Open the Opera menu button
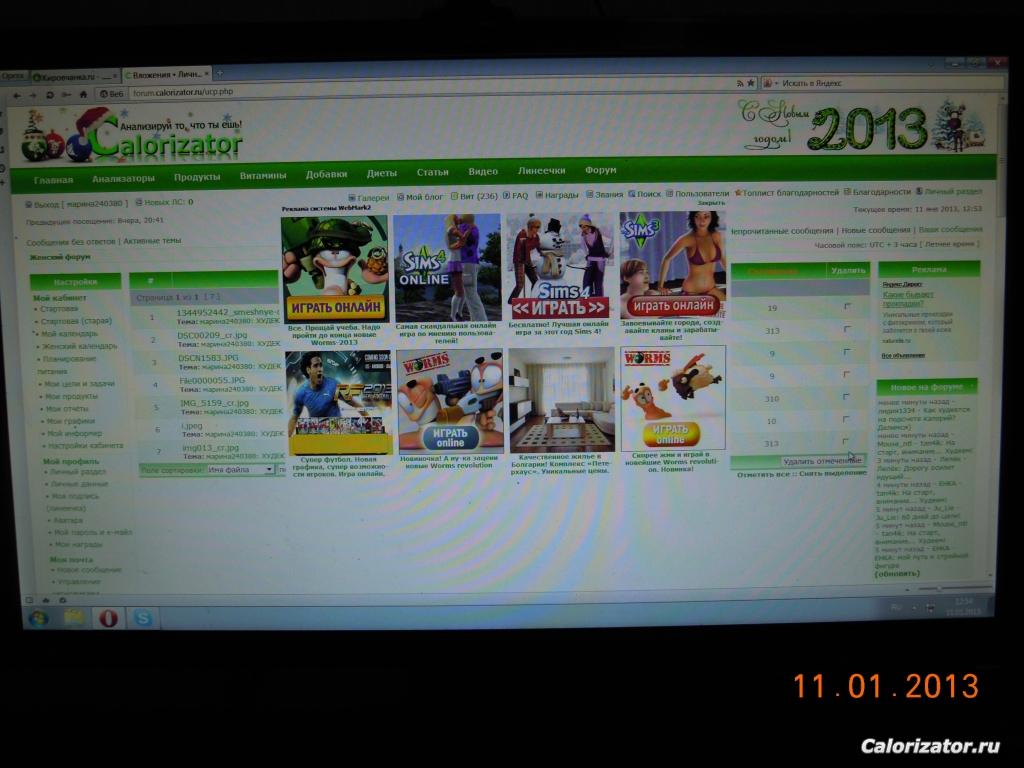The height and width of the screenshot is (768, 1024). click(x=12, y=76)
